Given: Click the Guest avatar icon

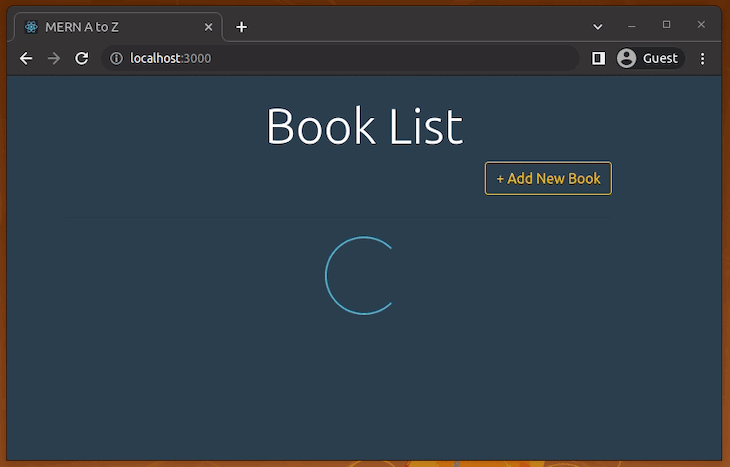Looking at the screenshot, I should [x=627, y=59].
